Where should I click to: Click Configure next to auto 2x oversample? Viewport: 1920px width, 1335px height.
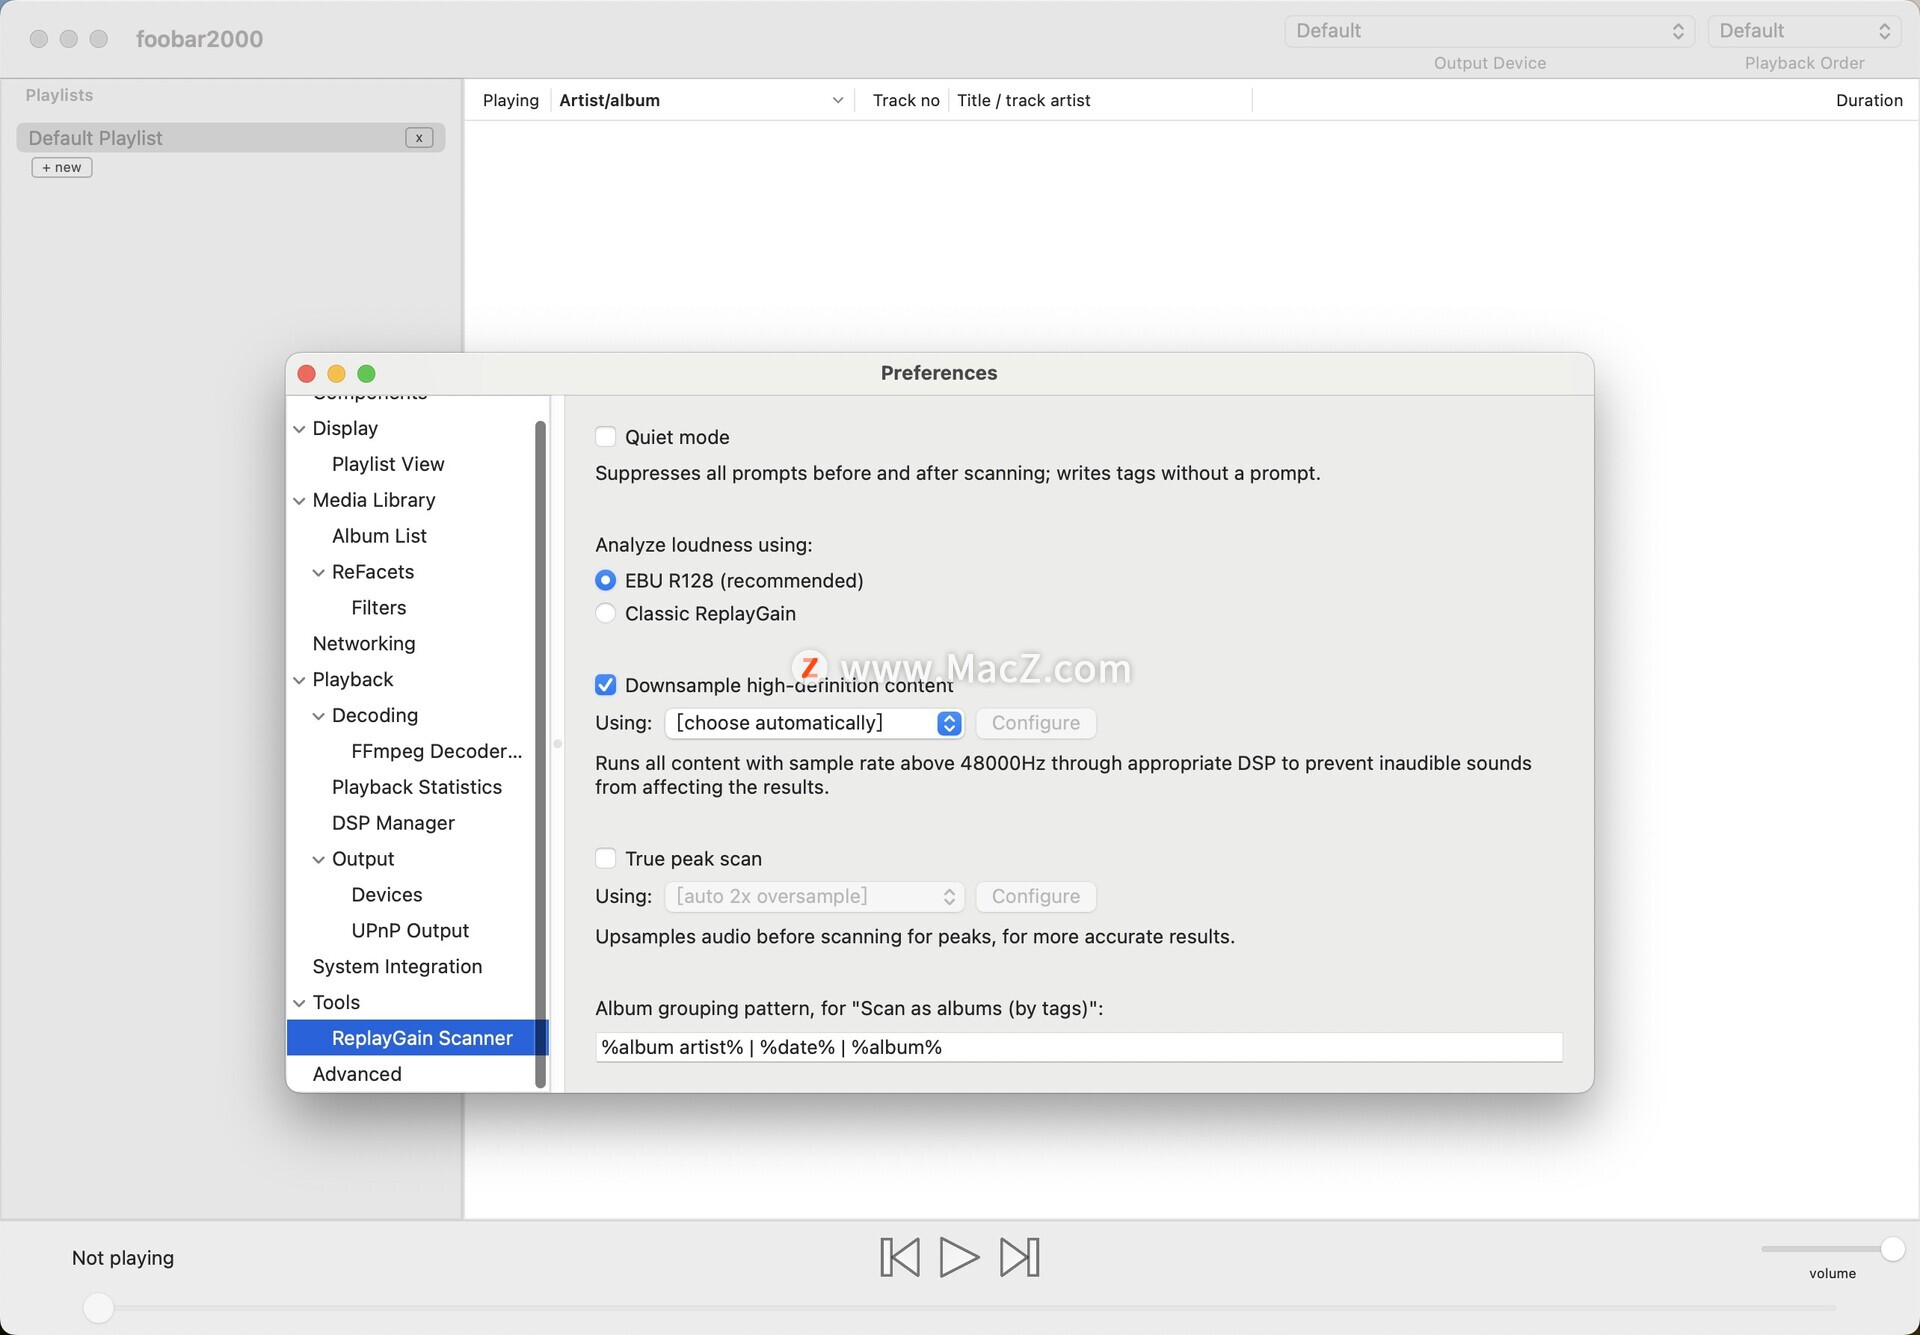click(1036, 896)
